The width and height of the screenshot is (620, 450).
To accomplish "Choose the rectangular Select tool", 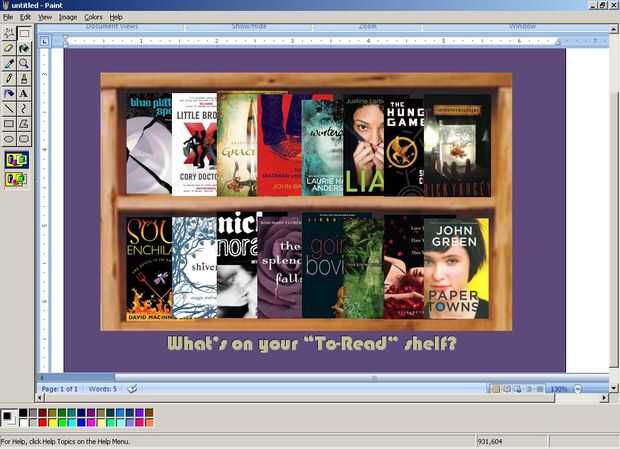I will click(24, 33).
